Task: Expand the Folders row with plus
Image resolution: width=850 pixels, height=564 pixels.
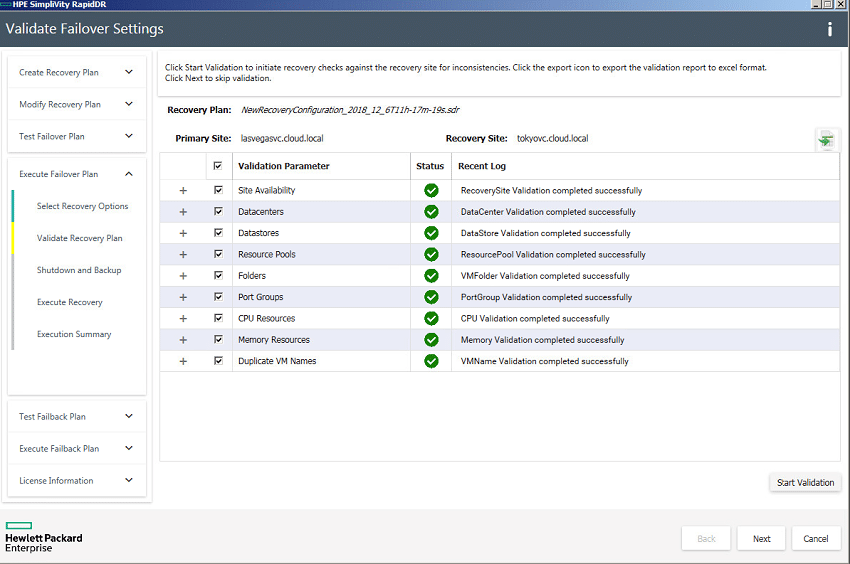Action: point(183,276)
